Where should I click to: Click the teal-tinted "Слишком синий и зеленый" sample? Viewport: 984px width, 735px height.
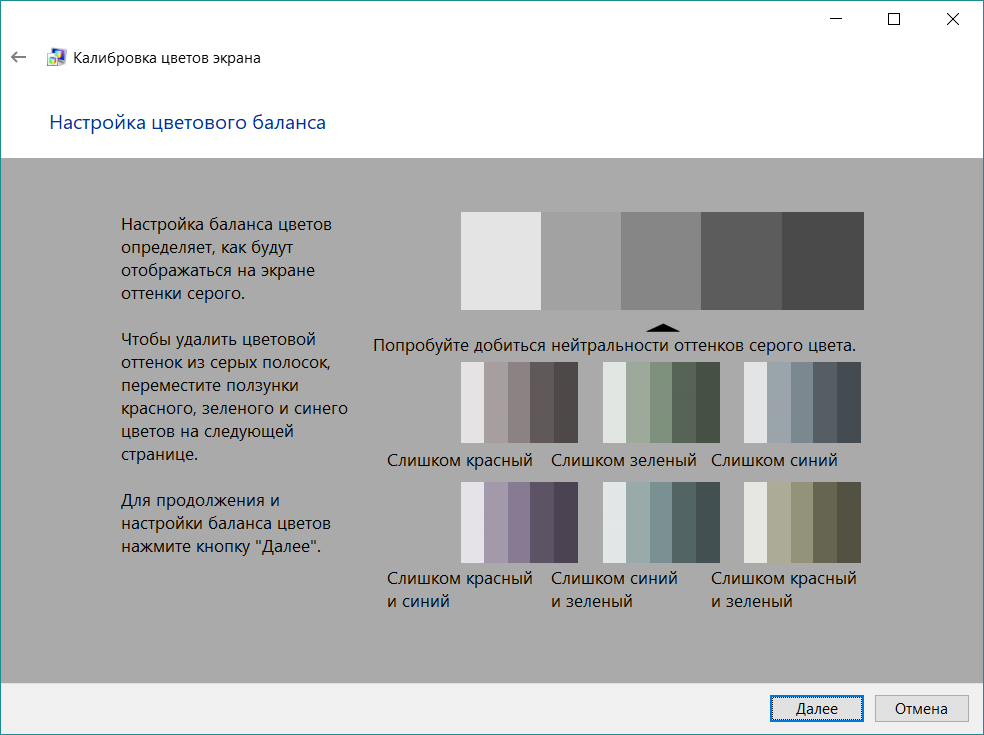point(661,522)
